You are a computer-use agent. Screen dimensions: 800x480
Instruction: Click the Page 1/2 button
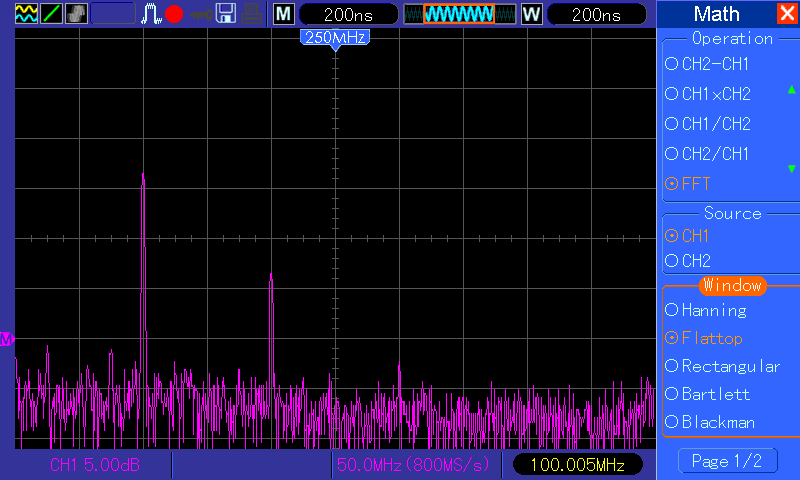[728, 461]
